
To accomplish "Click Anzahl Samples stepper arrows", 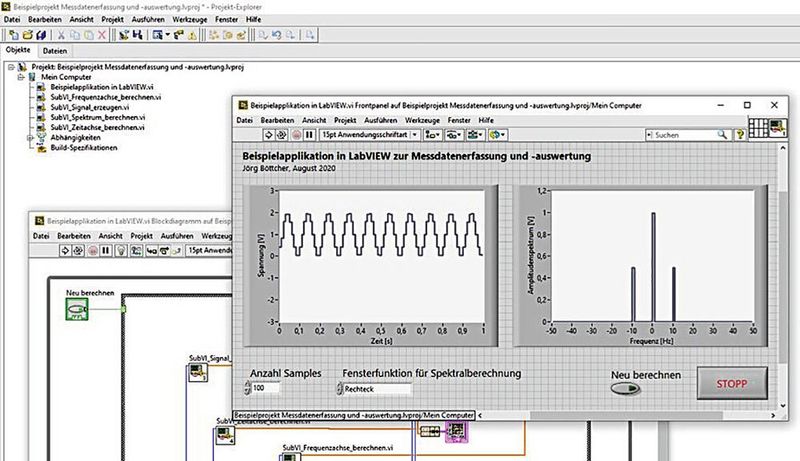I will 247,388.
